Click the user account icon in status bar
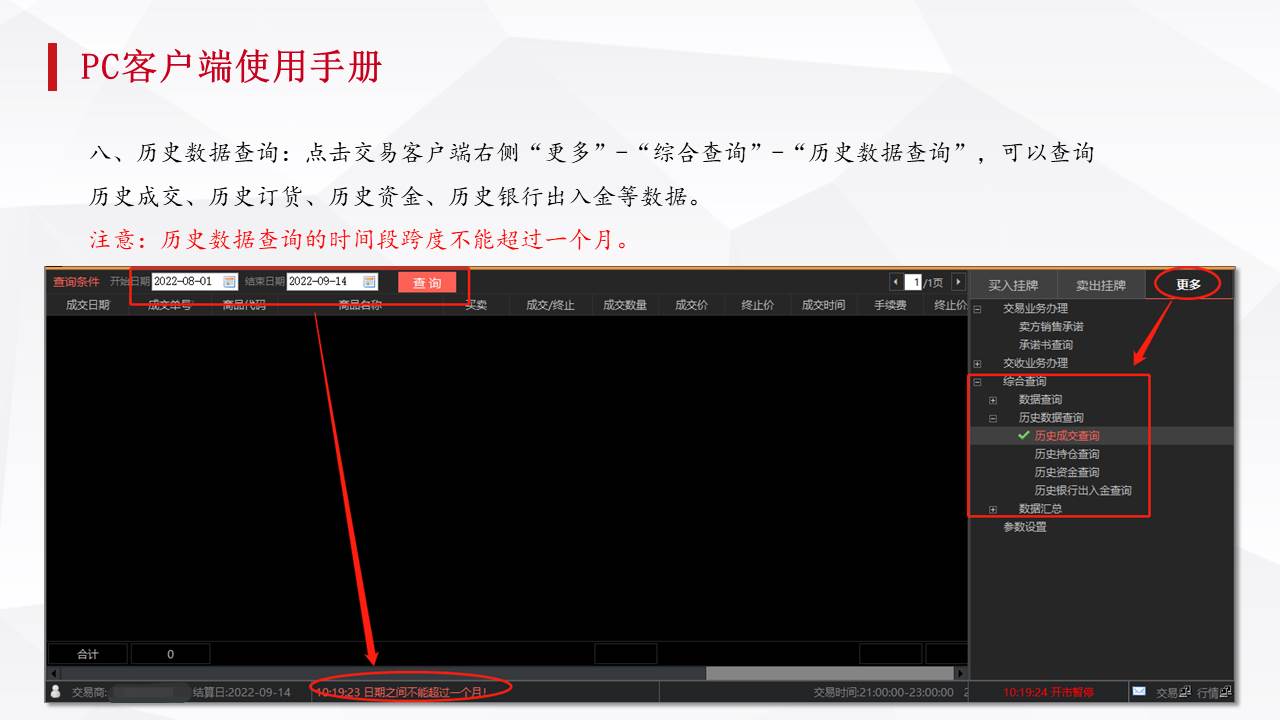Screen dimensions: 1280x720 tap(55, 691)
